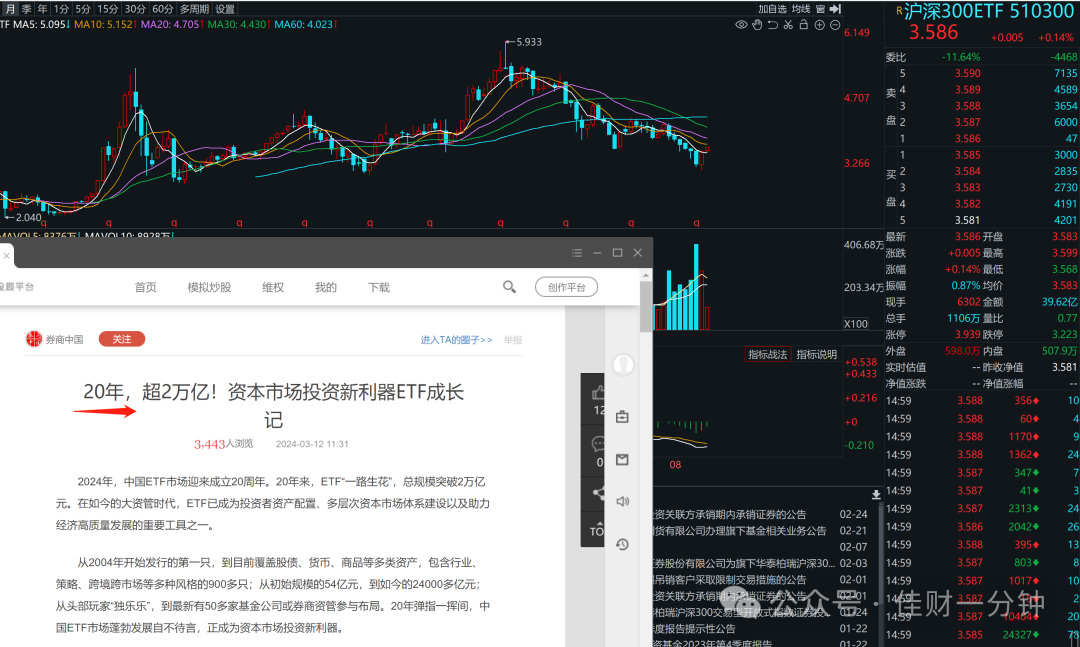Viewport: 1080px width, 647px height.
Task: Click the 指标战法 button
Action: [768, 354]
